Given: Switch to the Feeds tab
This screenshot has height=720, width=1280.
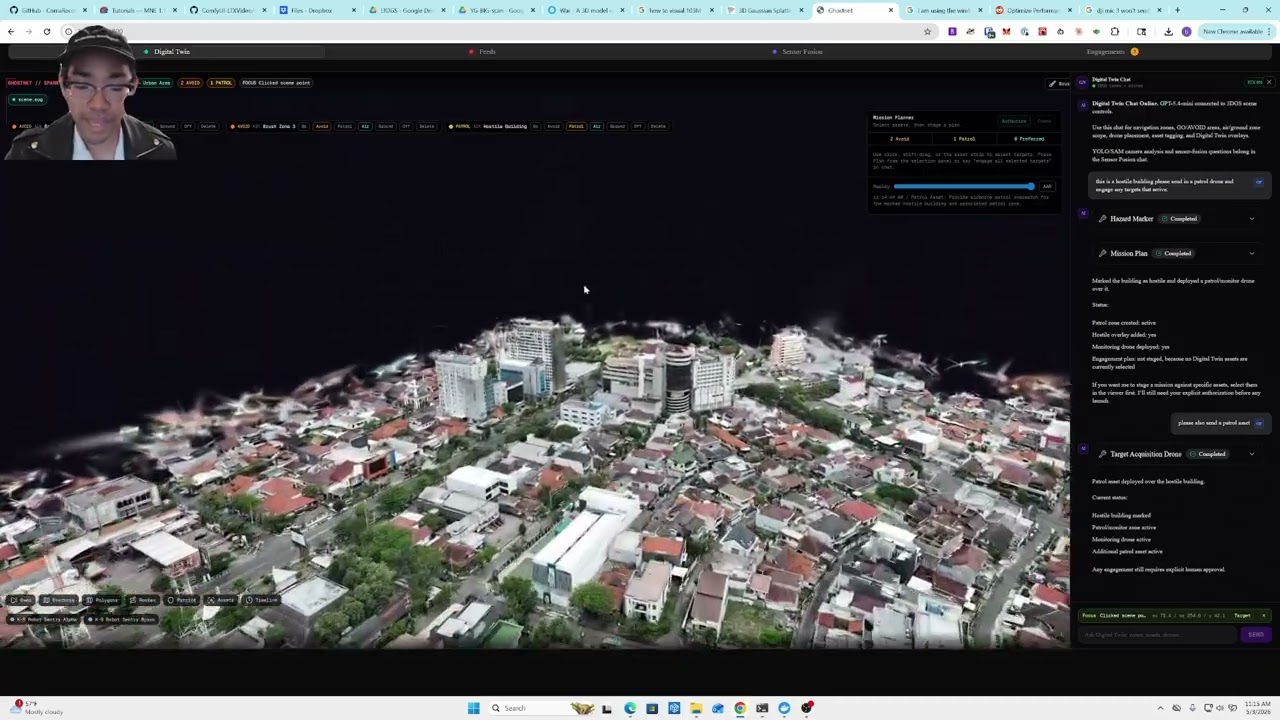Looking at the screenshot, I should point(482,52).
